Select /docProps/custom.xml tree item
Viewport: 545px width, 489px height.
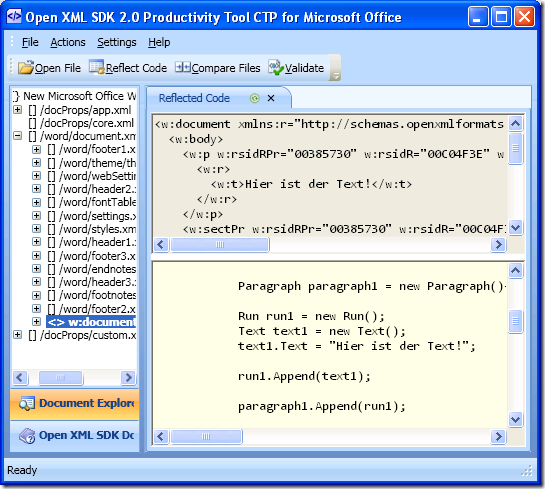coord(82,335)
